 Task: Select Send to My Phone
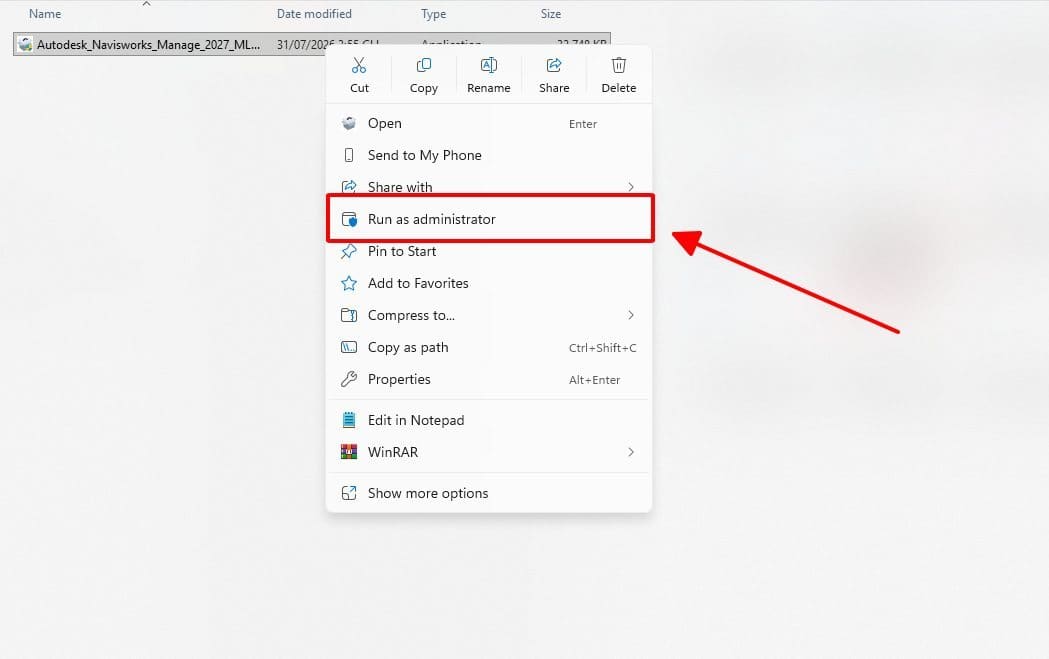(x=488, y=155)
